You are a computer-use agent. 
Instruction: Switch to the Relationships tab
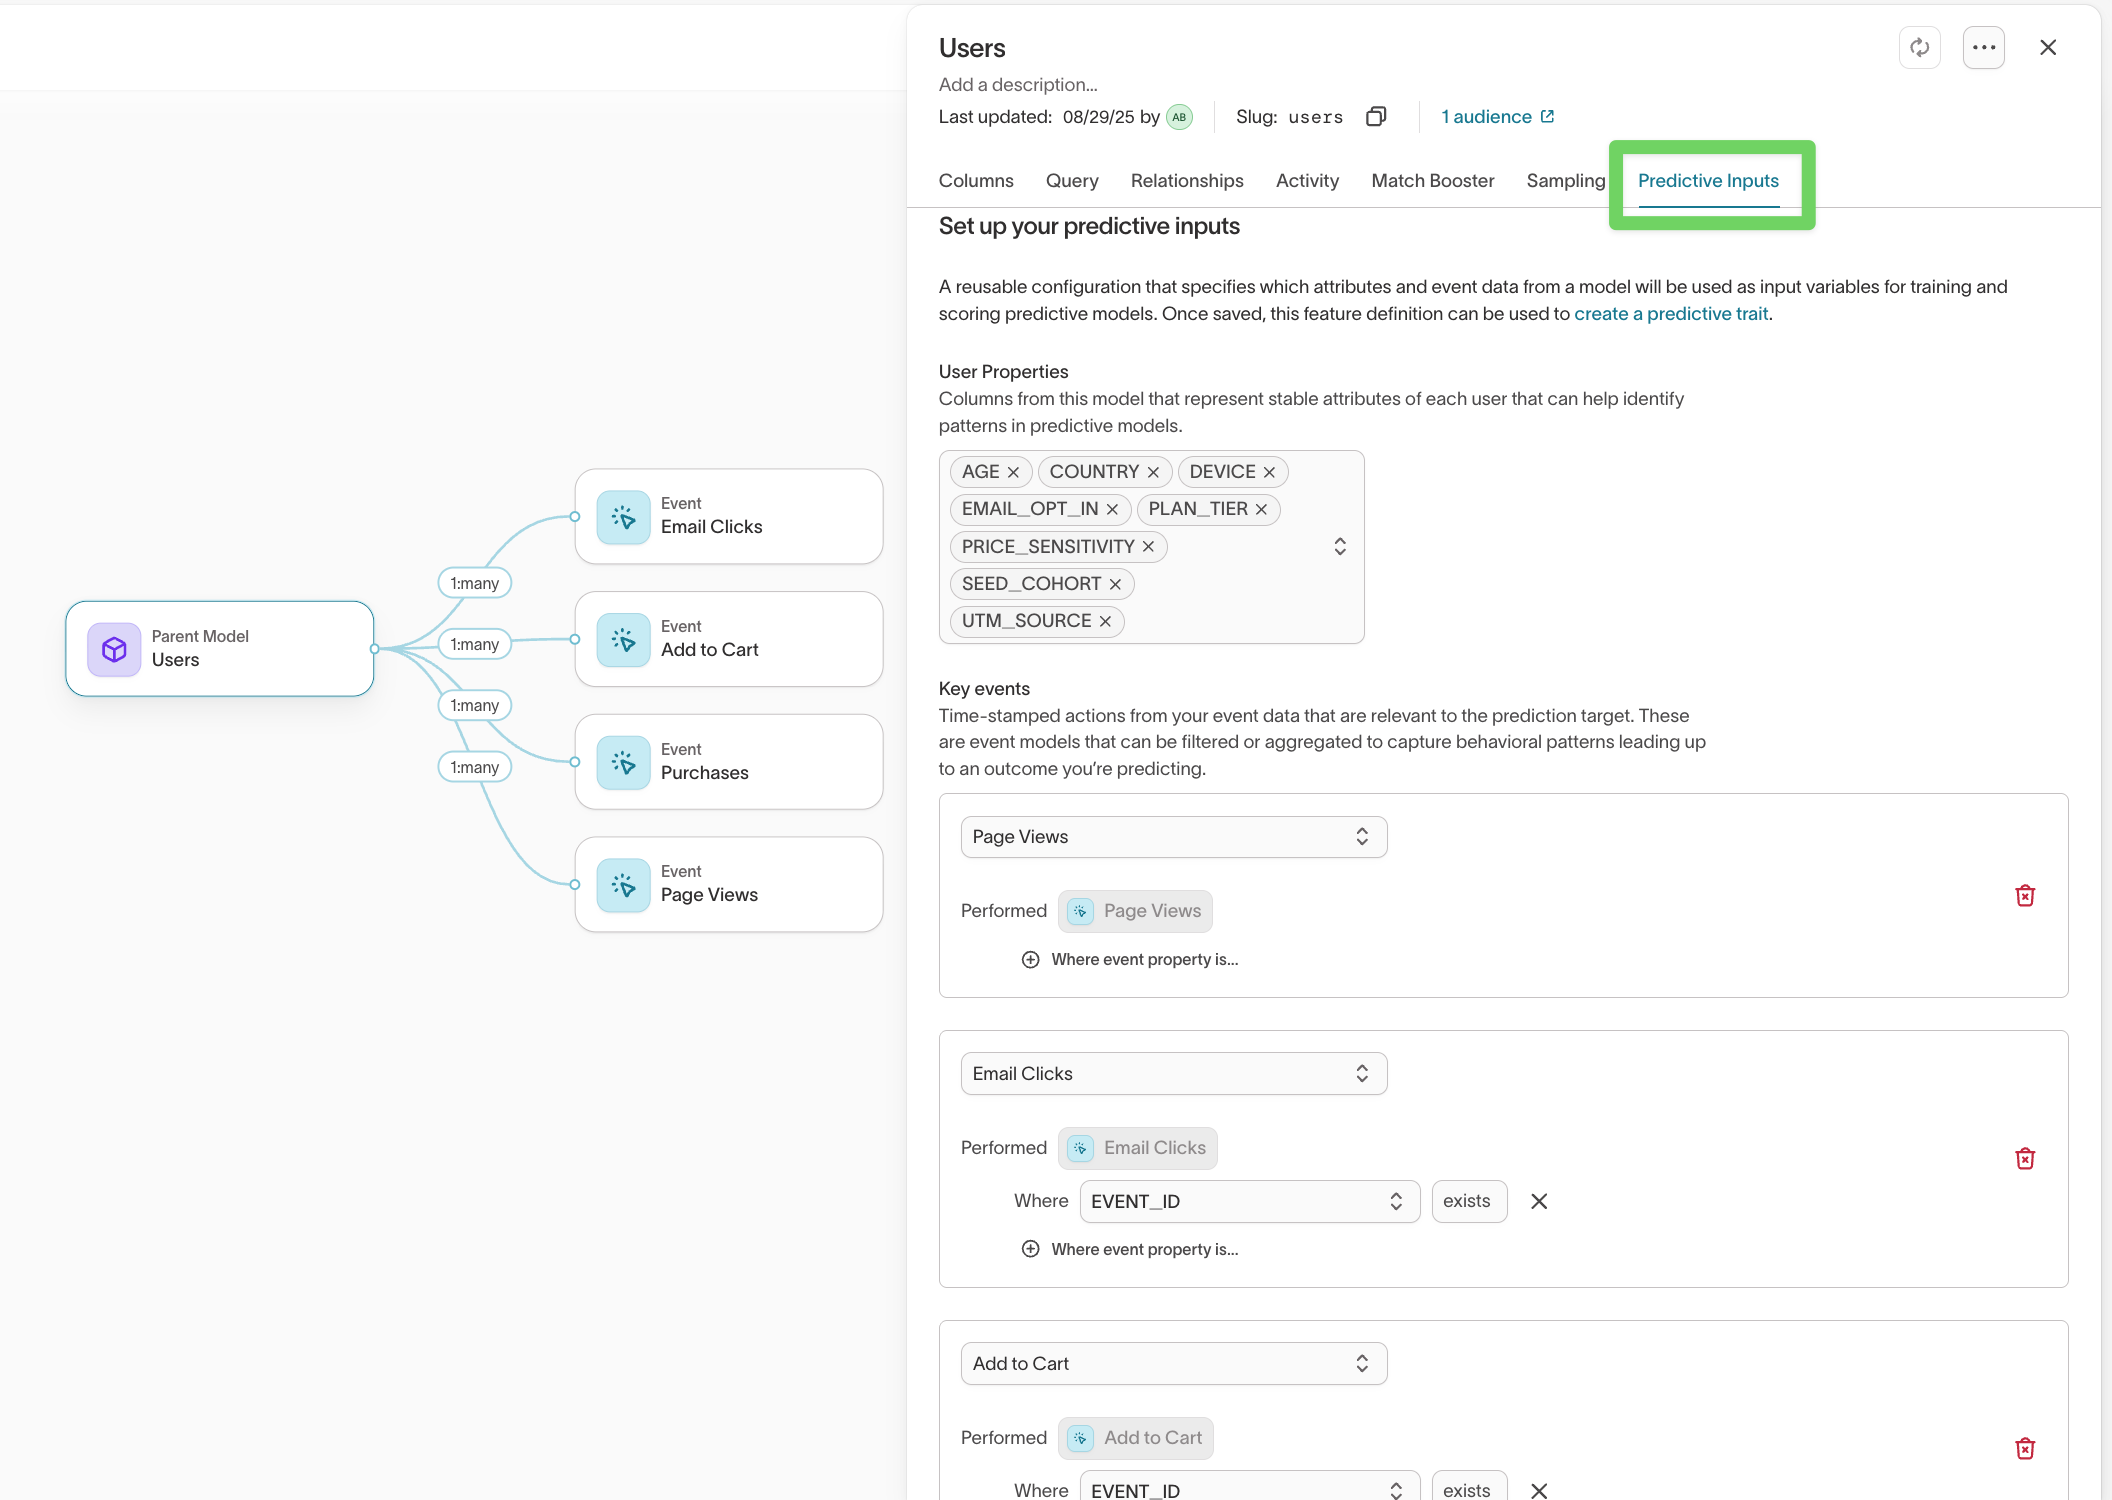point(1187,181)
